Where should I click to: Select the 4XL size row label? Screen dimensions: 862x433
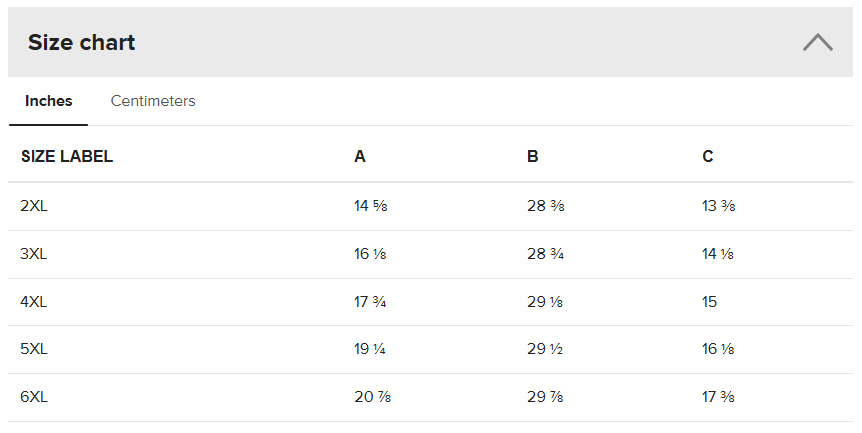pos(34,302)
